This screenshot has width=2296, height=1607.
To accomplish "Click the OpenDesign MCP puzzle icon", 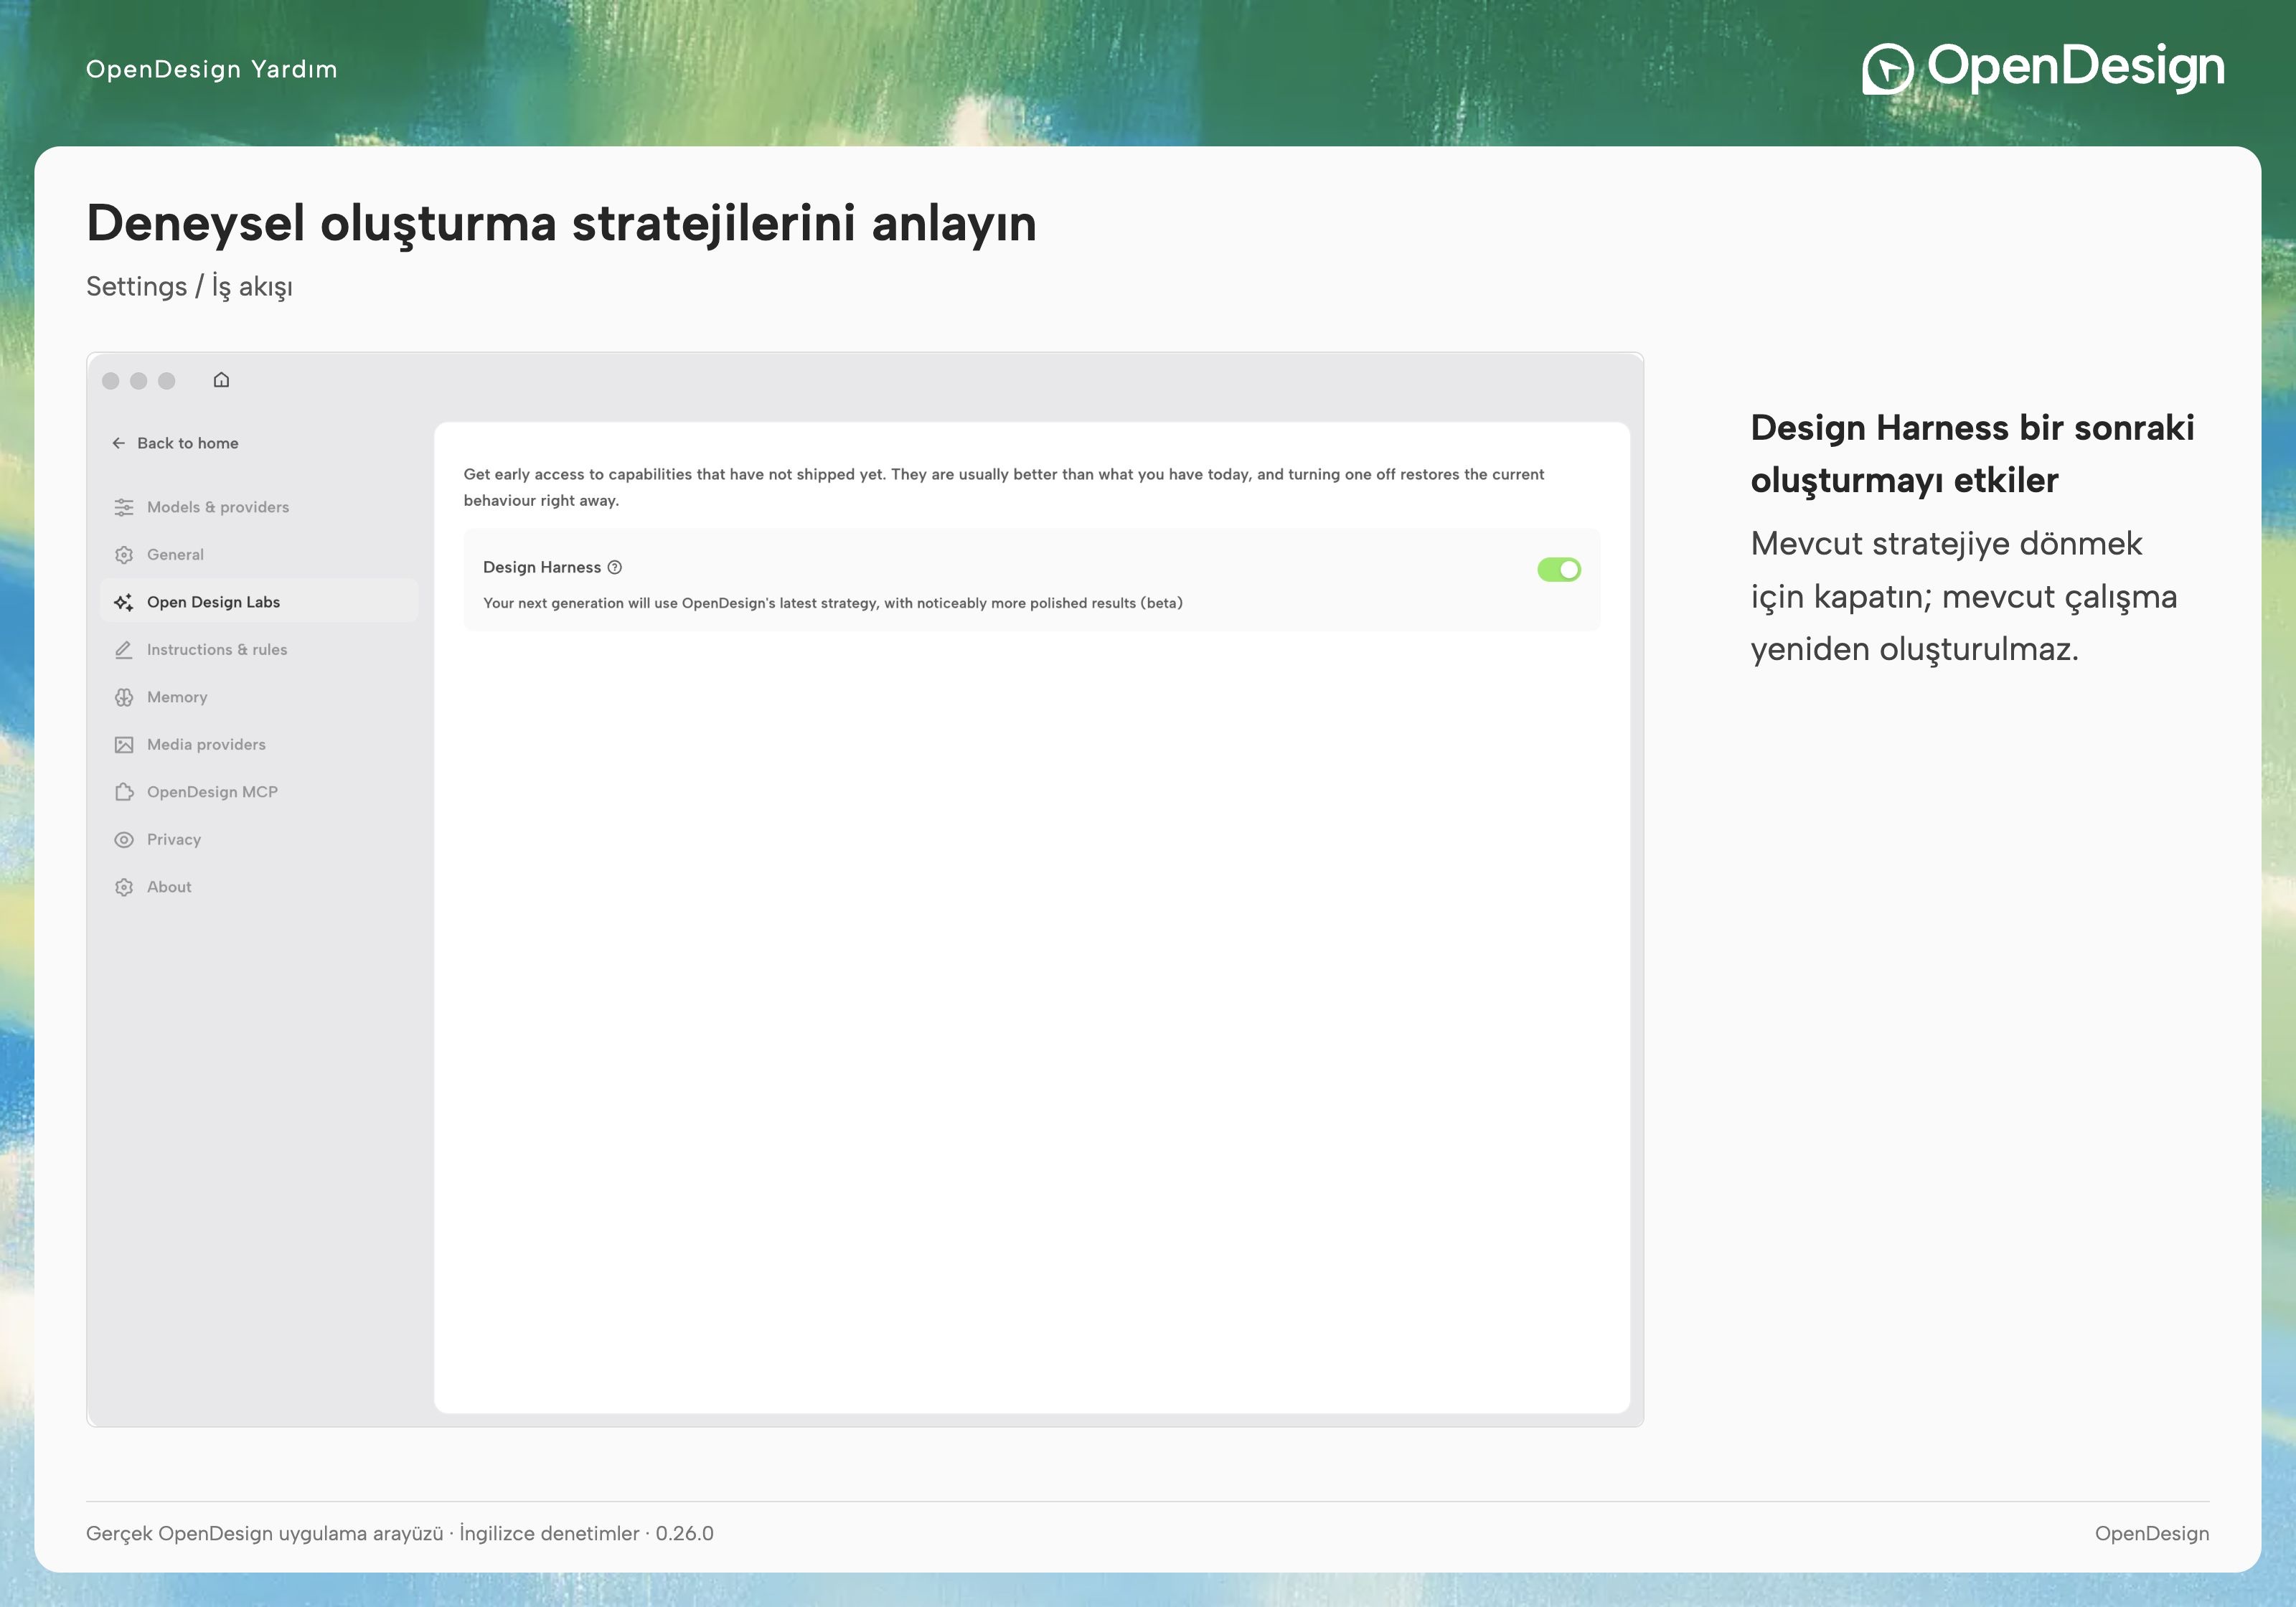I will 124,792.
